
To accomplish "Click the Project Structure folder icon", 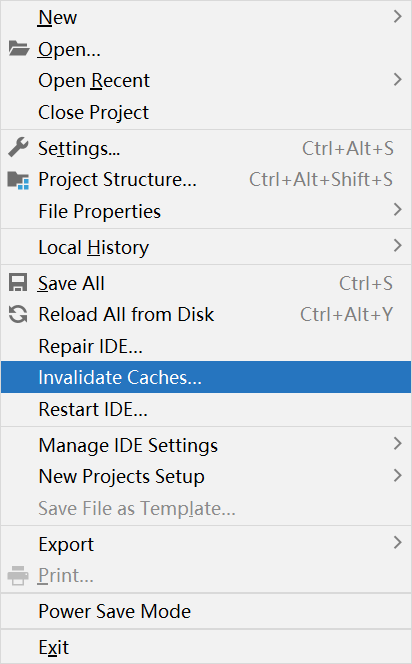I will point(19,180).
